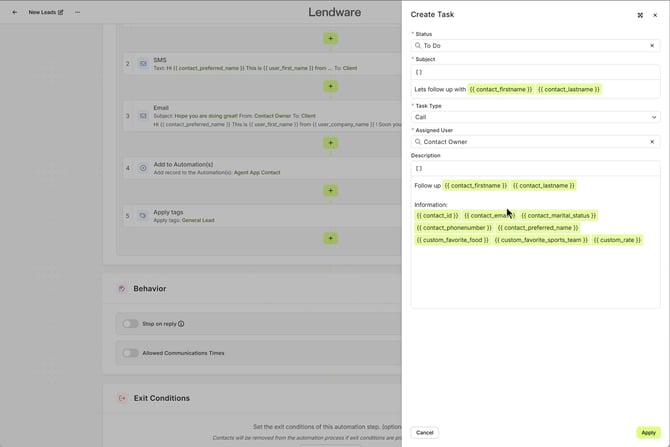The image size is (670, 447).
Task: Click the merge-field braces icon under Subject
Action: [419, 72]
